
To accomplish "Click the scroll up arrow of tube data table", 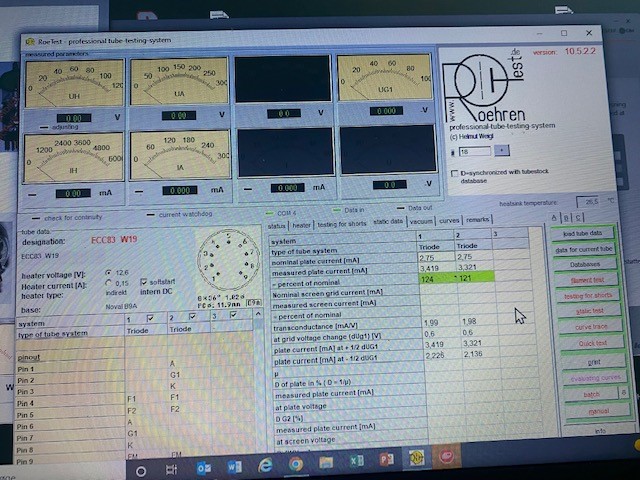I will pos(258,313).
